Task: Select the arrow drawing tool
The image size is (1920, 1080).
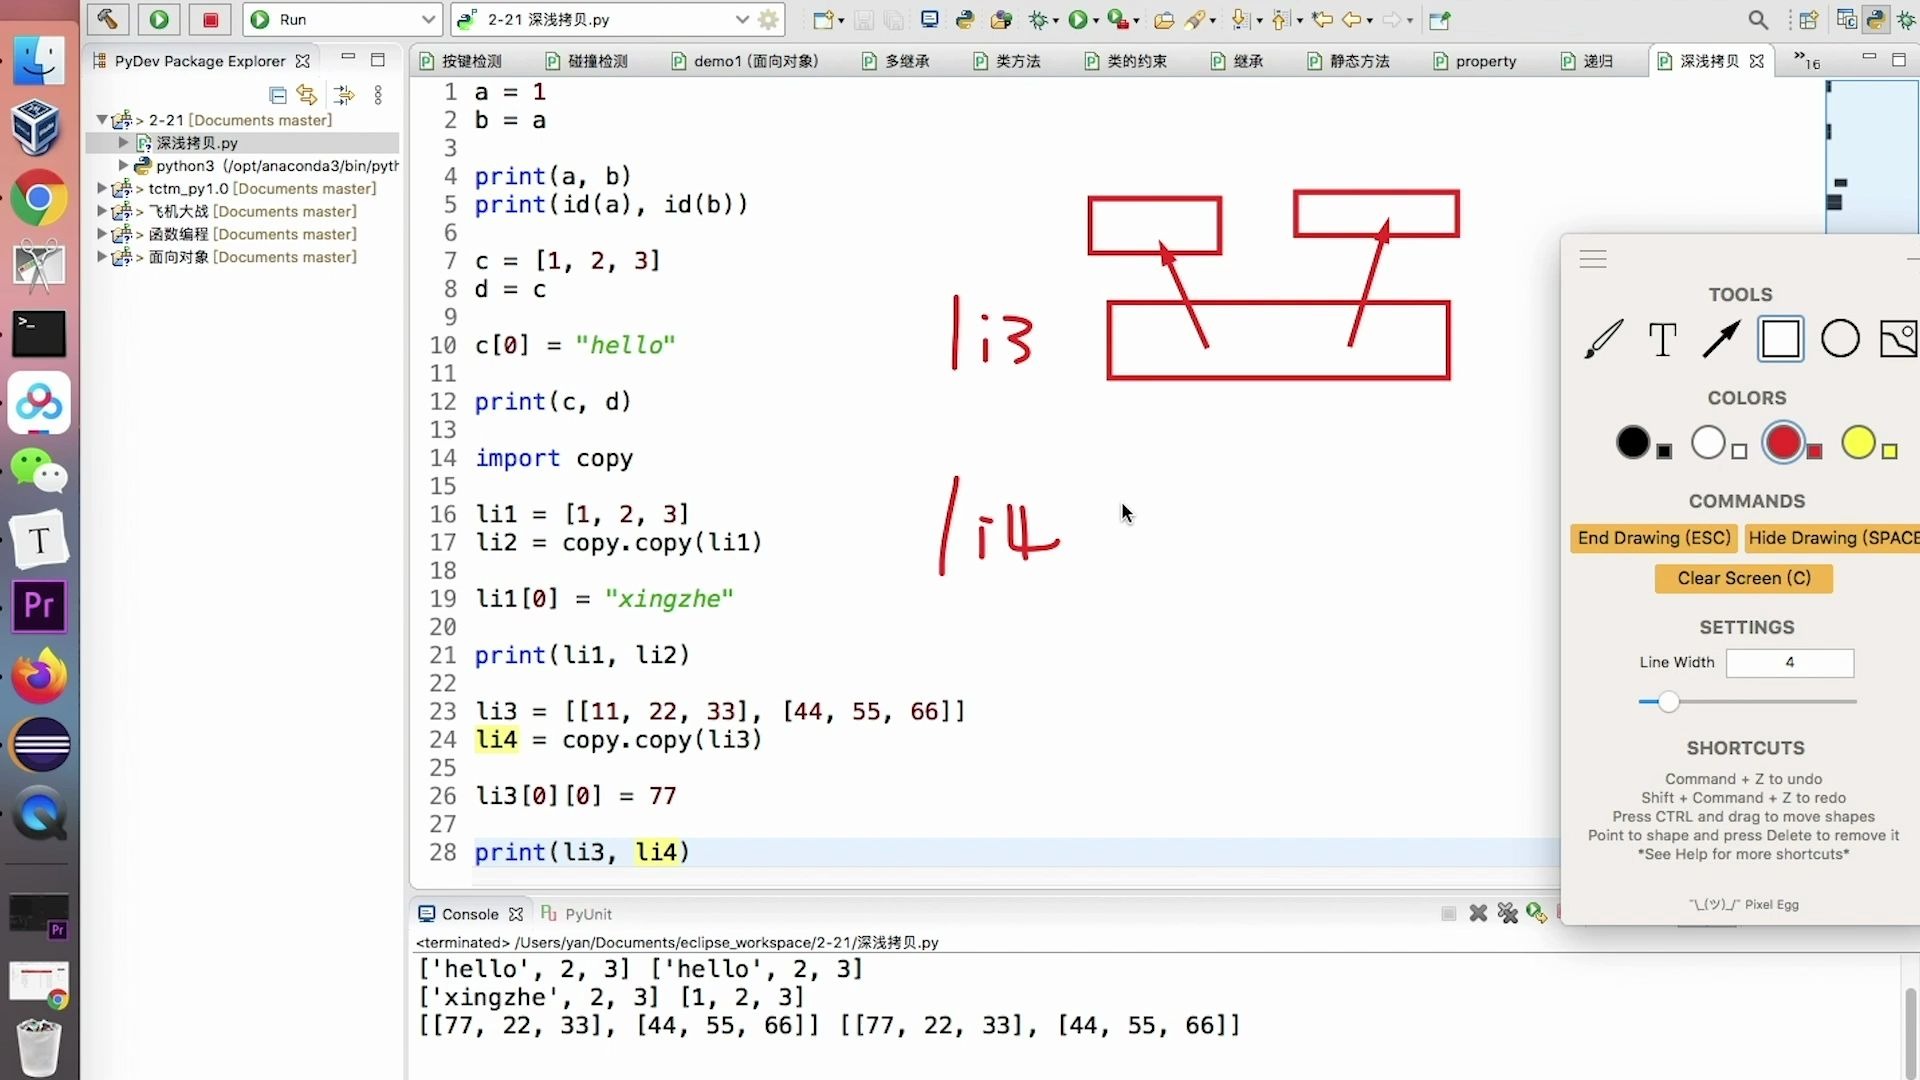Action: 1721,339
